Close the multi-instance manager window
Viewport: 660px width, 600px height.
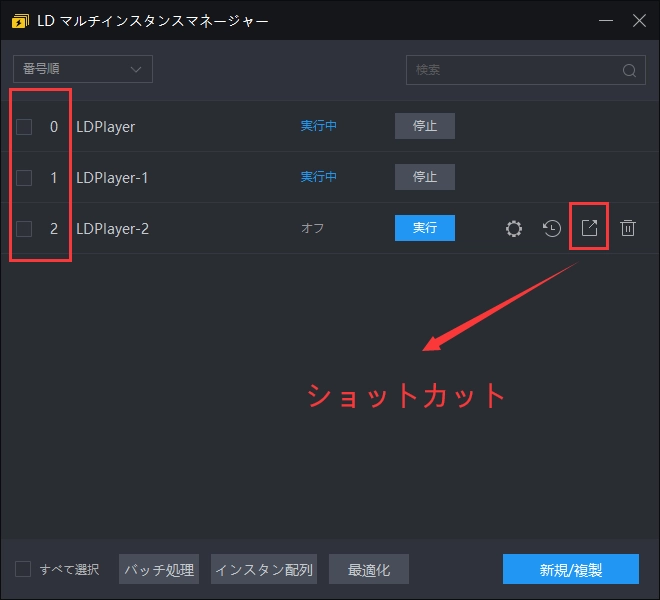[x=639, y=20]
